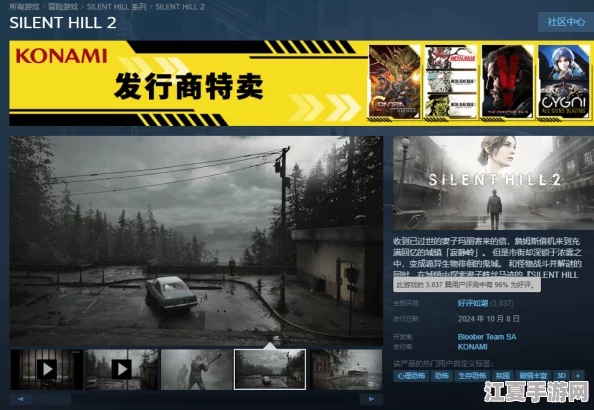
Task: Select the 剧情丰富 tag
Action: (533, 376)
